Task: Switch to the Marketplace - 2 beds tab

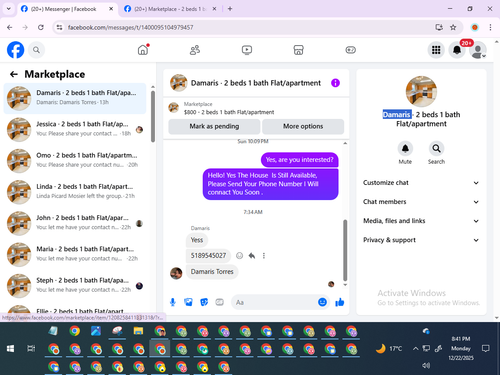Action: [x=170, y=9]
